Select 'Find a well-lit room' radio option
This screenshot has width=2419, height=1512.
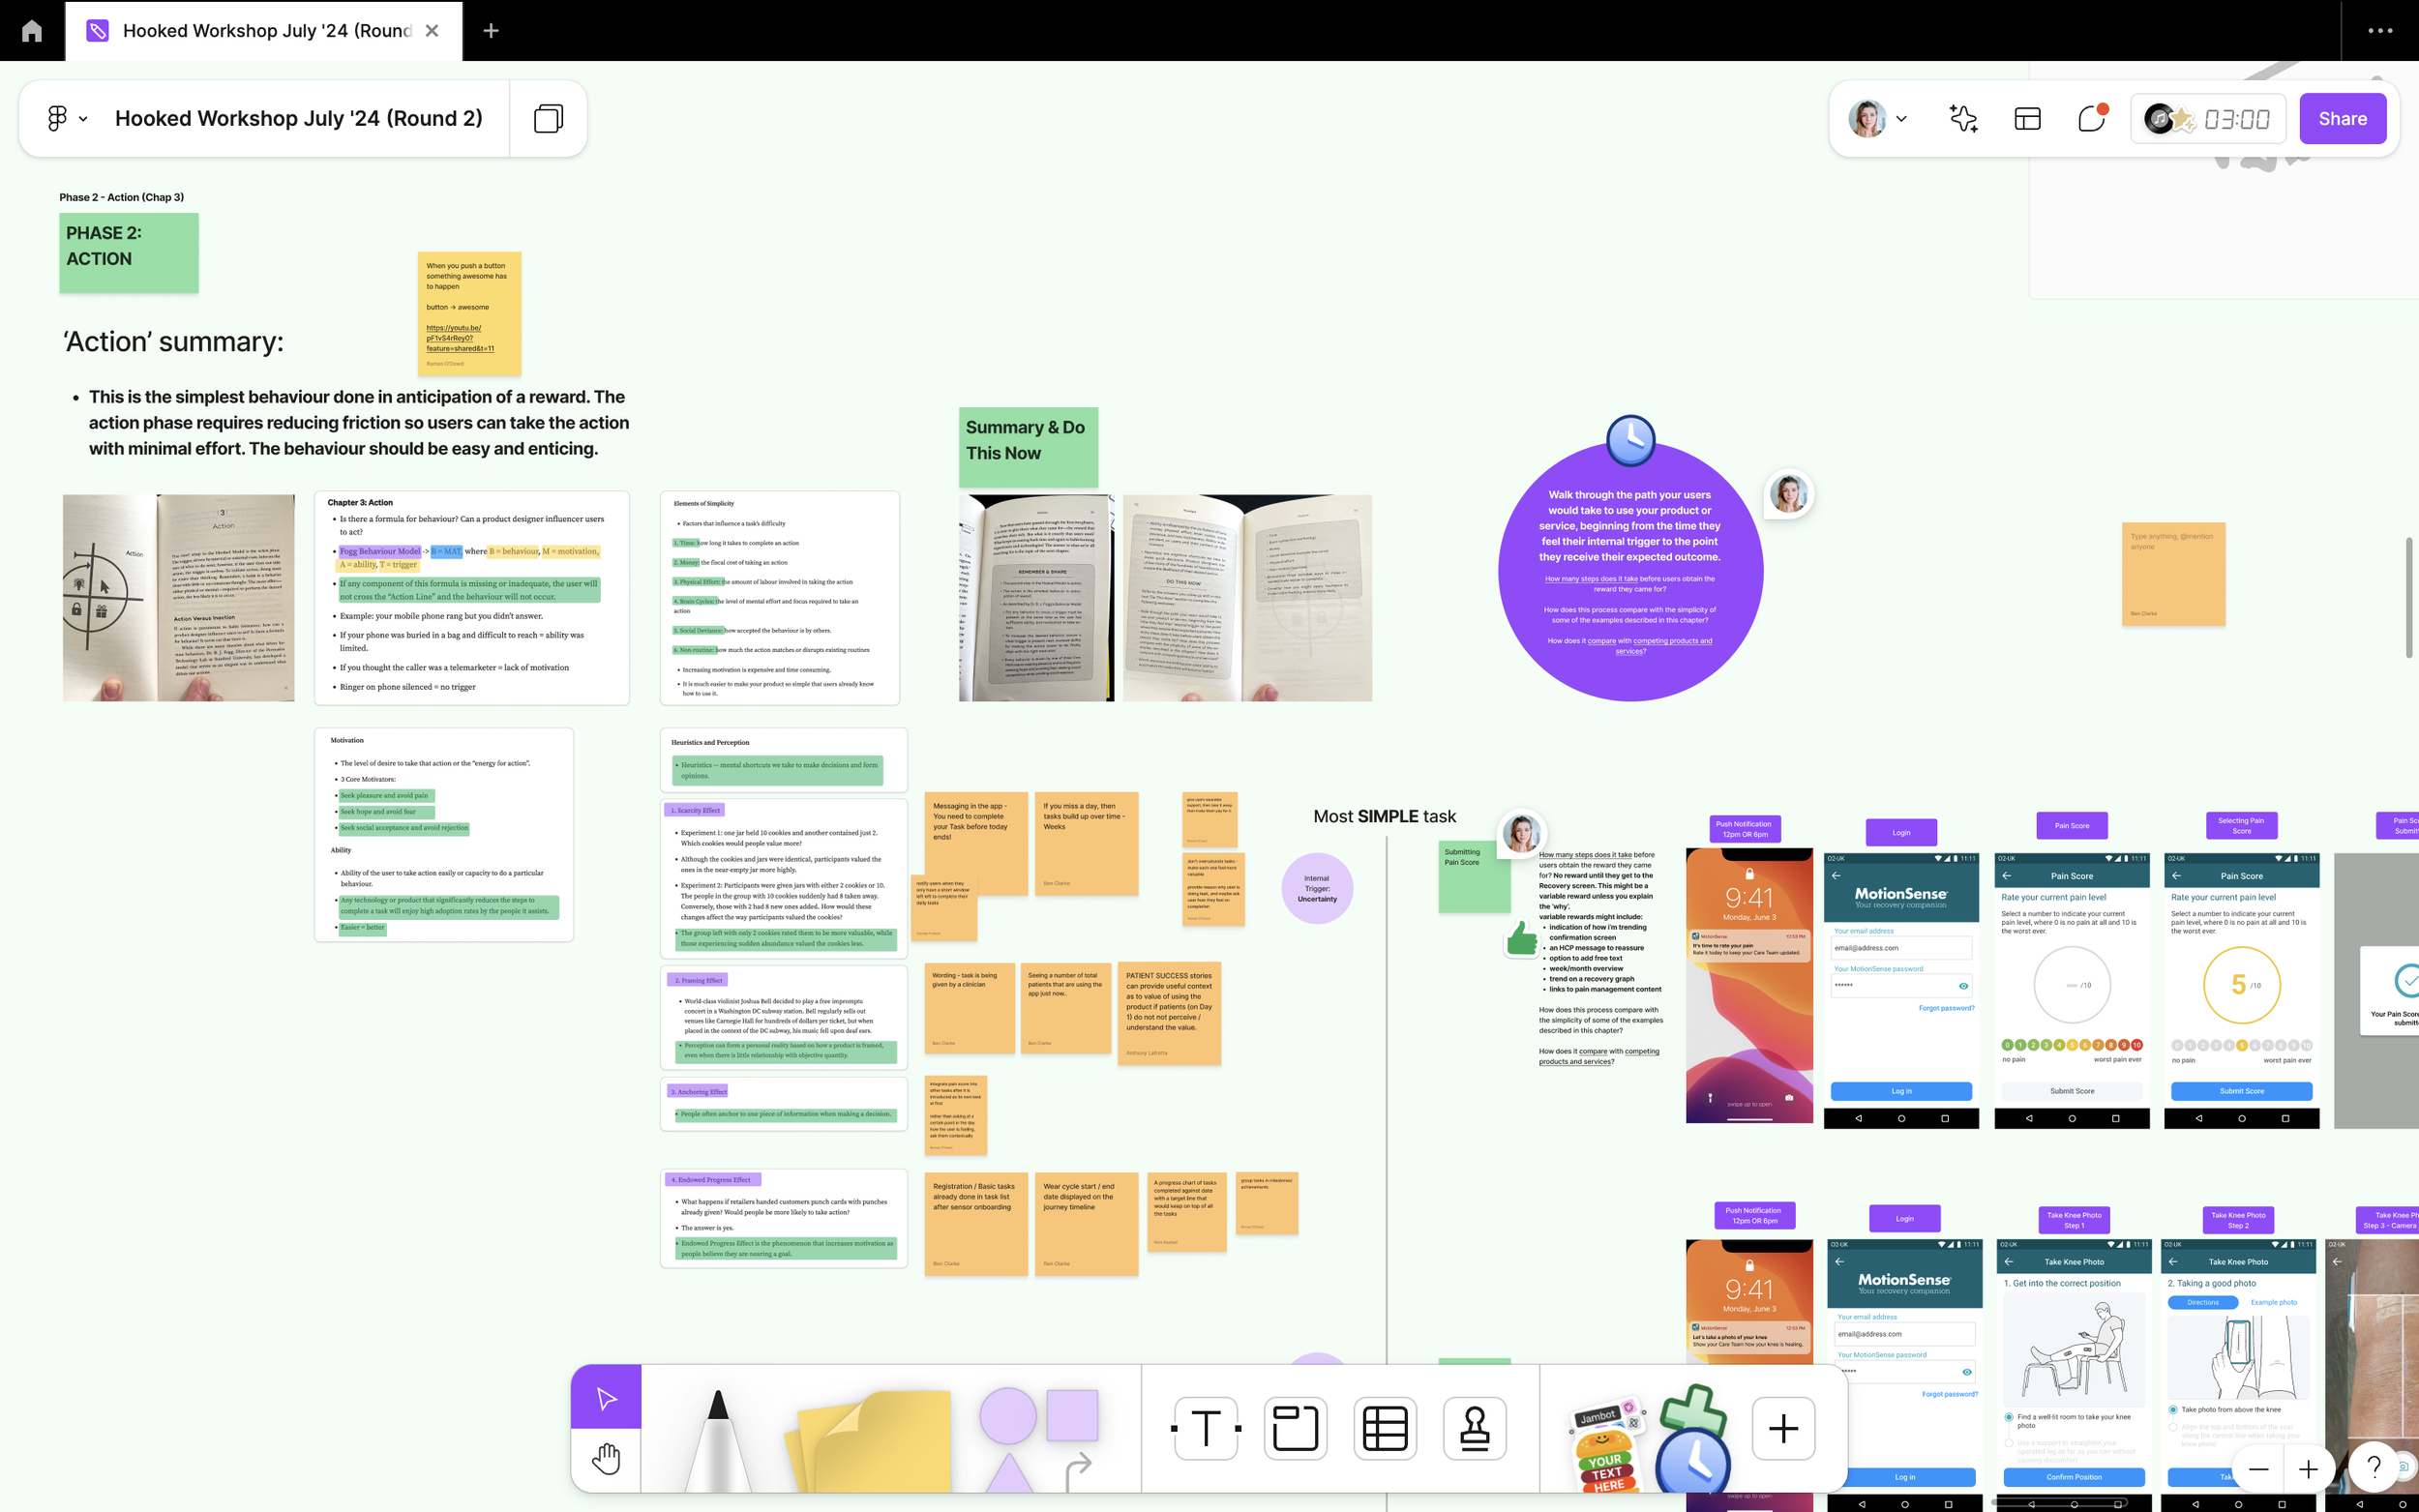coord(2009,1417)
